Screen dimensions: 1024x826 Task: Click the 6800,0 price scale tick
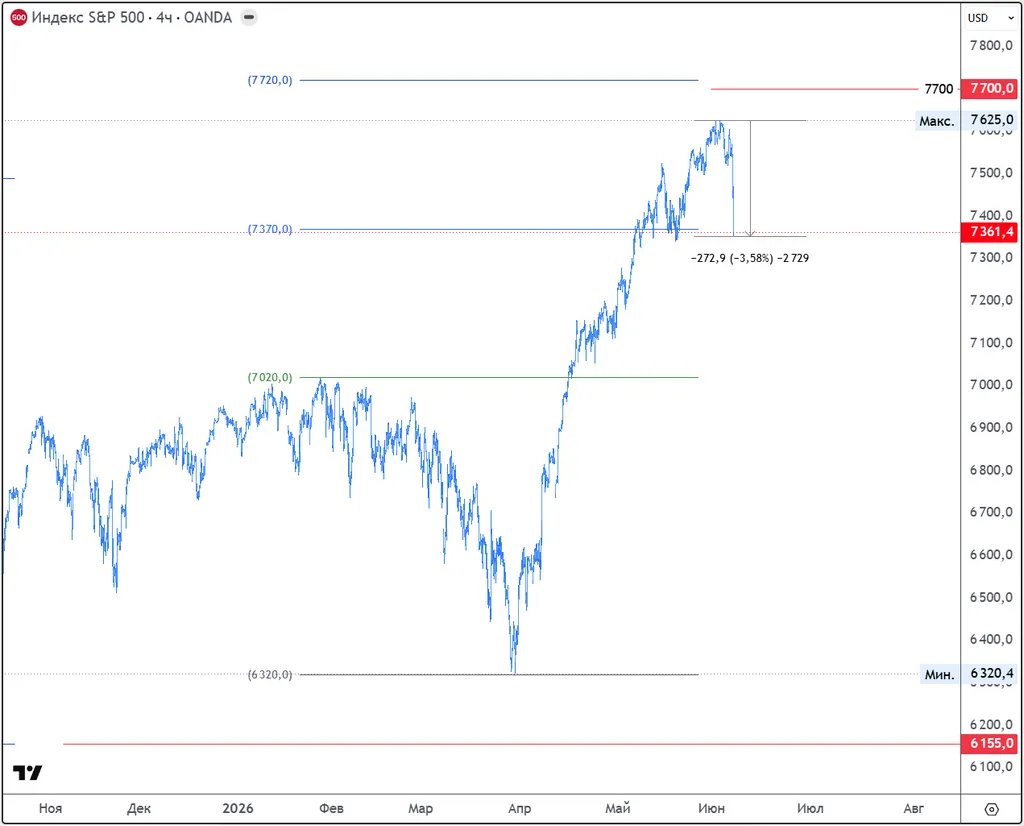991,469
